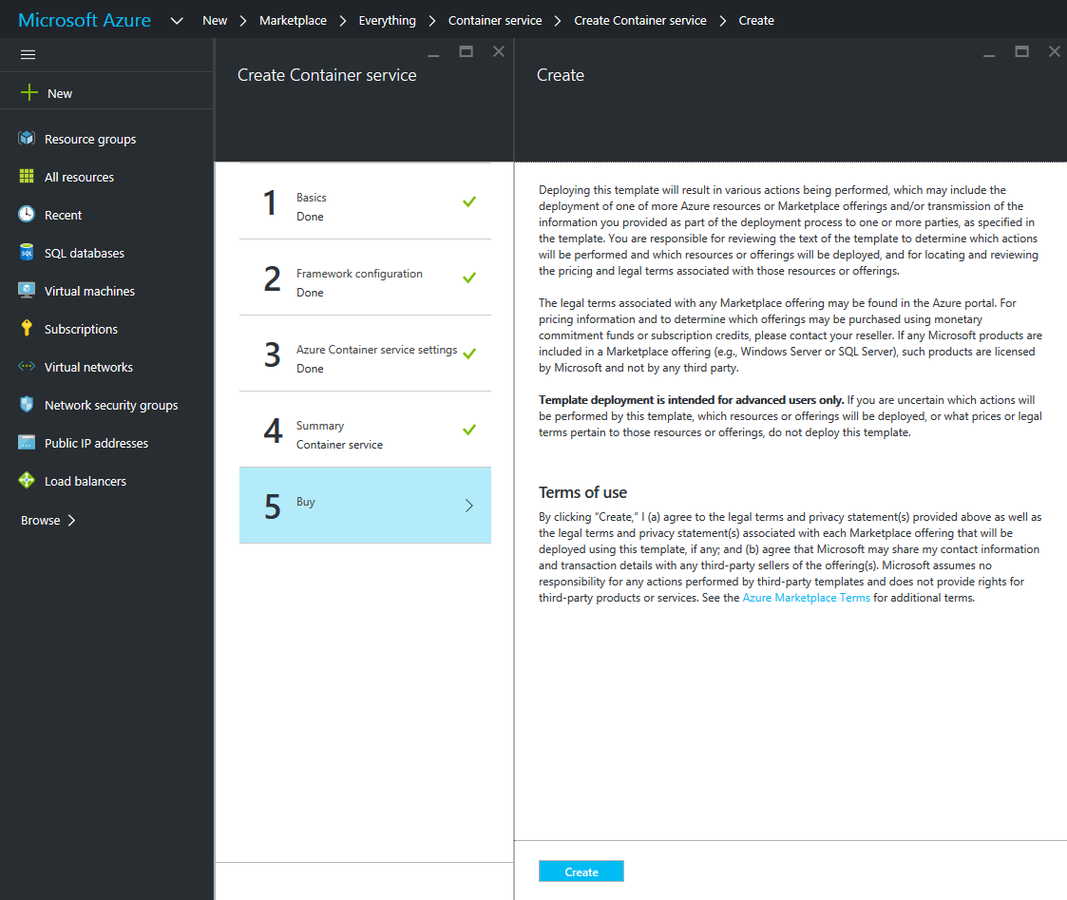Click the checkmark for Framework configuration
This screenshot has width=1067, height=900.
(469, 278)
